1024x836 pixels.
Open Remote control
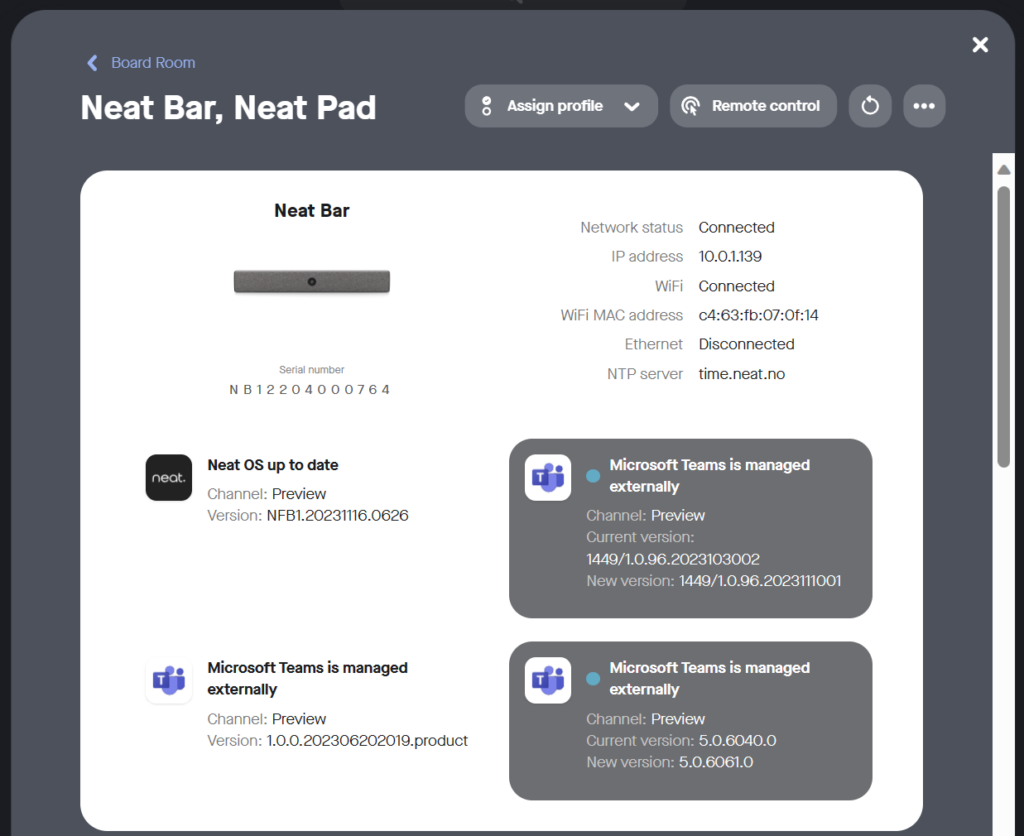[x=753, y=106]
